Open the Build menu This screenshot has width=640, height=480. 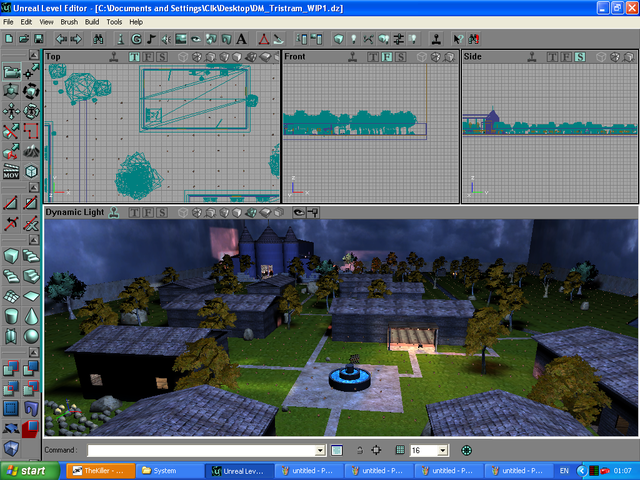pyautogui.click(x=92, y=21)
